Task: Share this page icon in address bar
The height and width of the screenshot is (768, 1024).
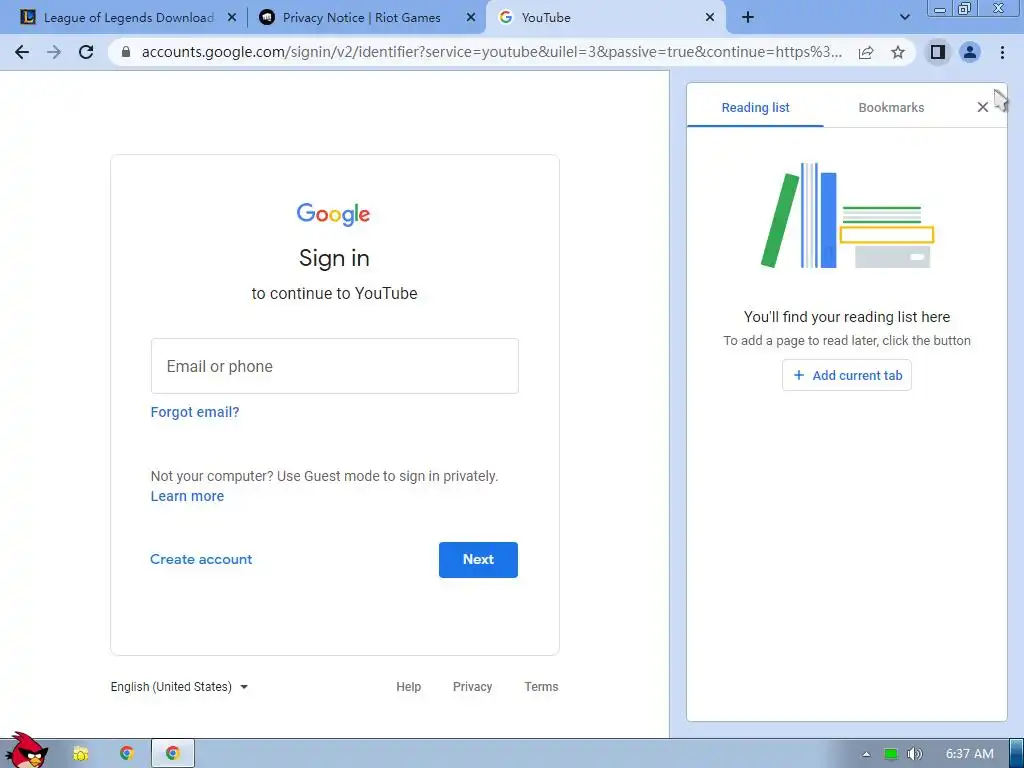Action: (866, 52)
